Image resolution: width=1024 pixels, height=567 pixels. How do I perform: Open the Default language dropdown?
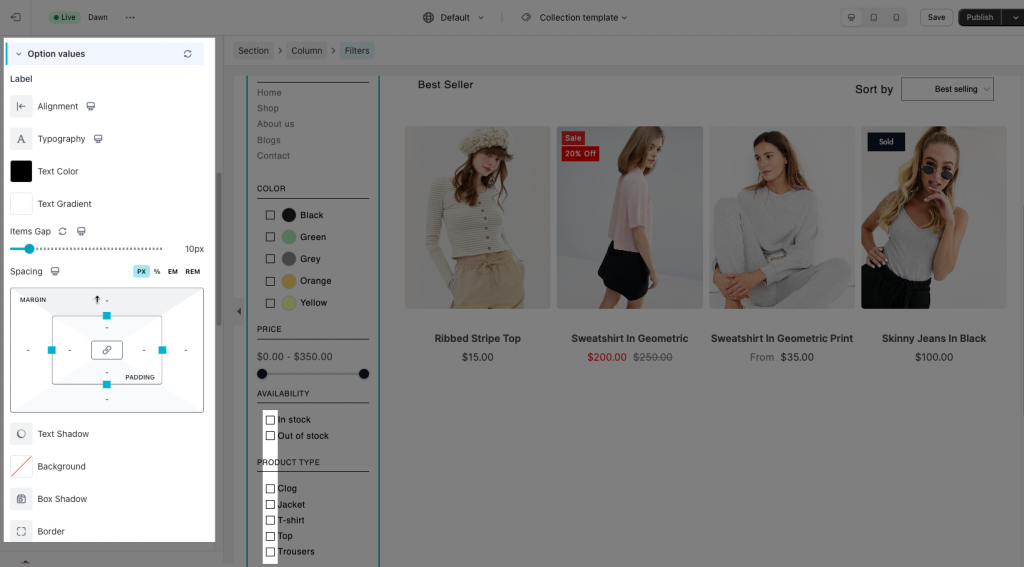tap(454, 18)
